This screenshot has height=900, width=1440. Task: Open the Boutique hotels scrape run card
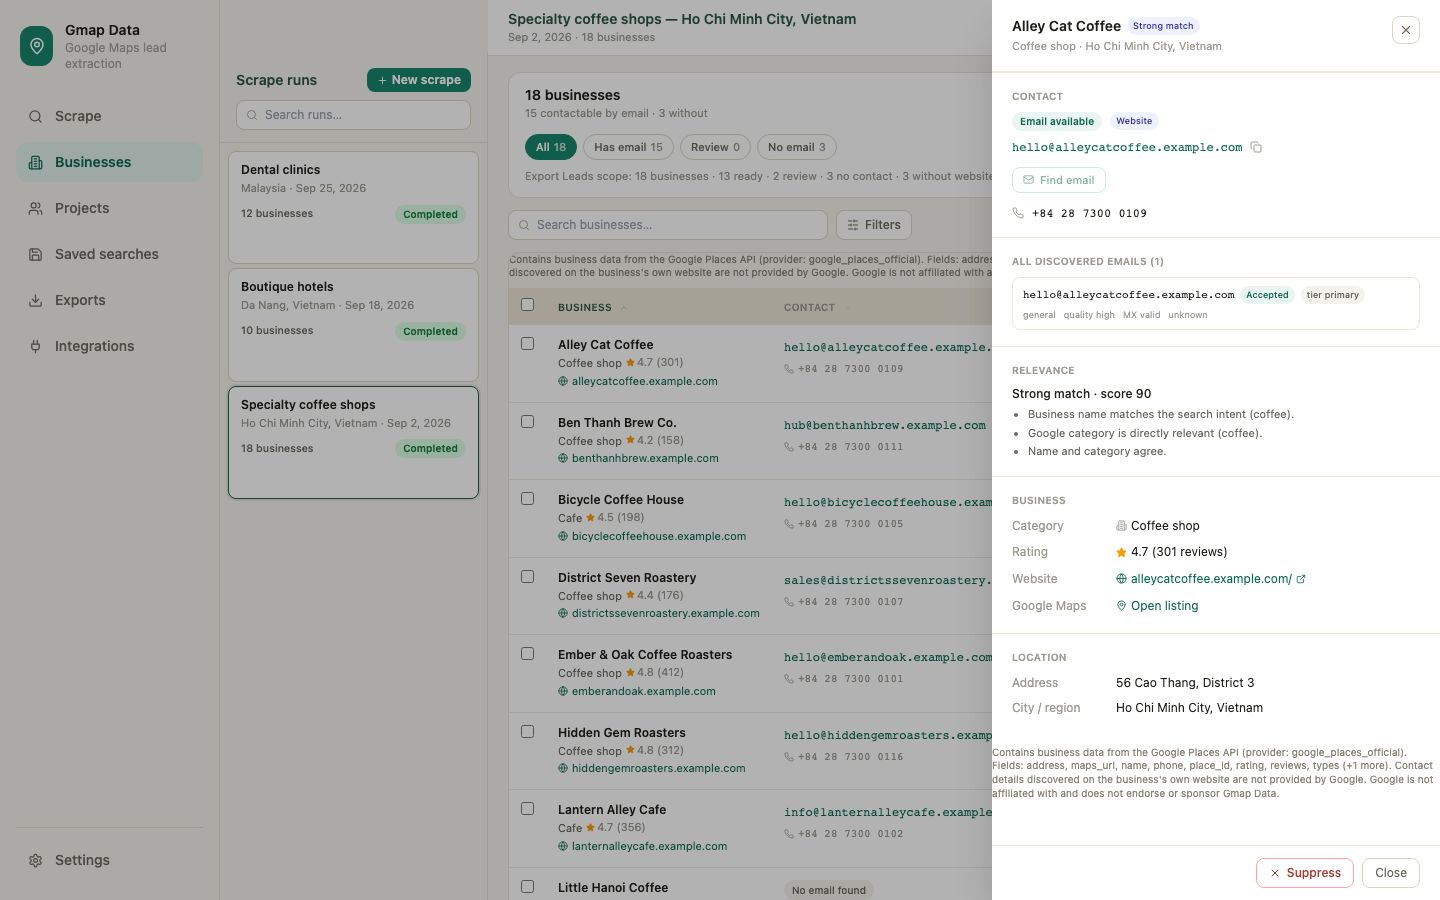click(x=353, y=324)
